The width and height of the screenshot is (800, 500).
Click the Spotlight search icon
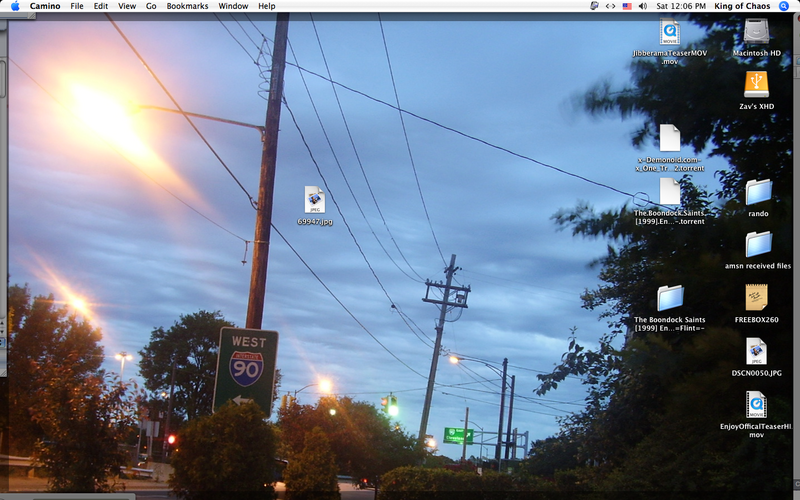[x=784, y=6]
